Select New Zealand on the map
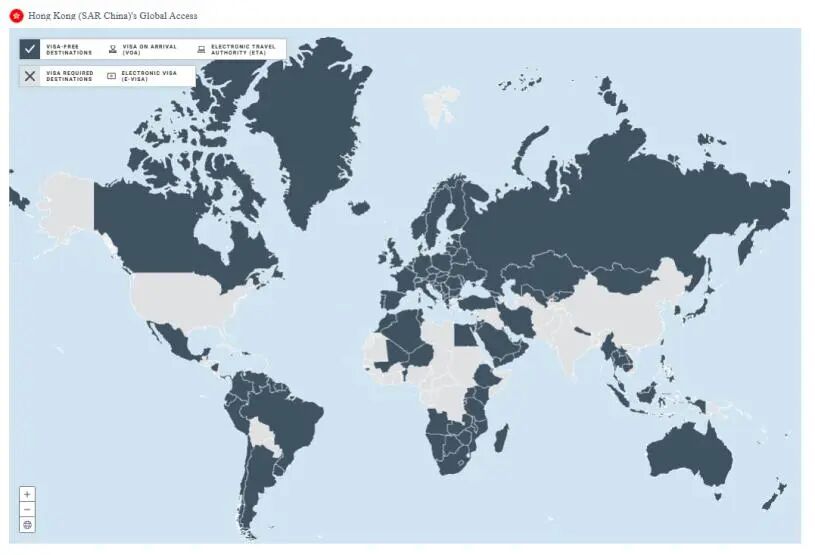 (x=774, y=496)
